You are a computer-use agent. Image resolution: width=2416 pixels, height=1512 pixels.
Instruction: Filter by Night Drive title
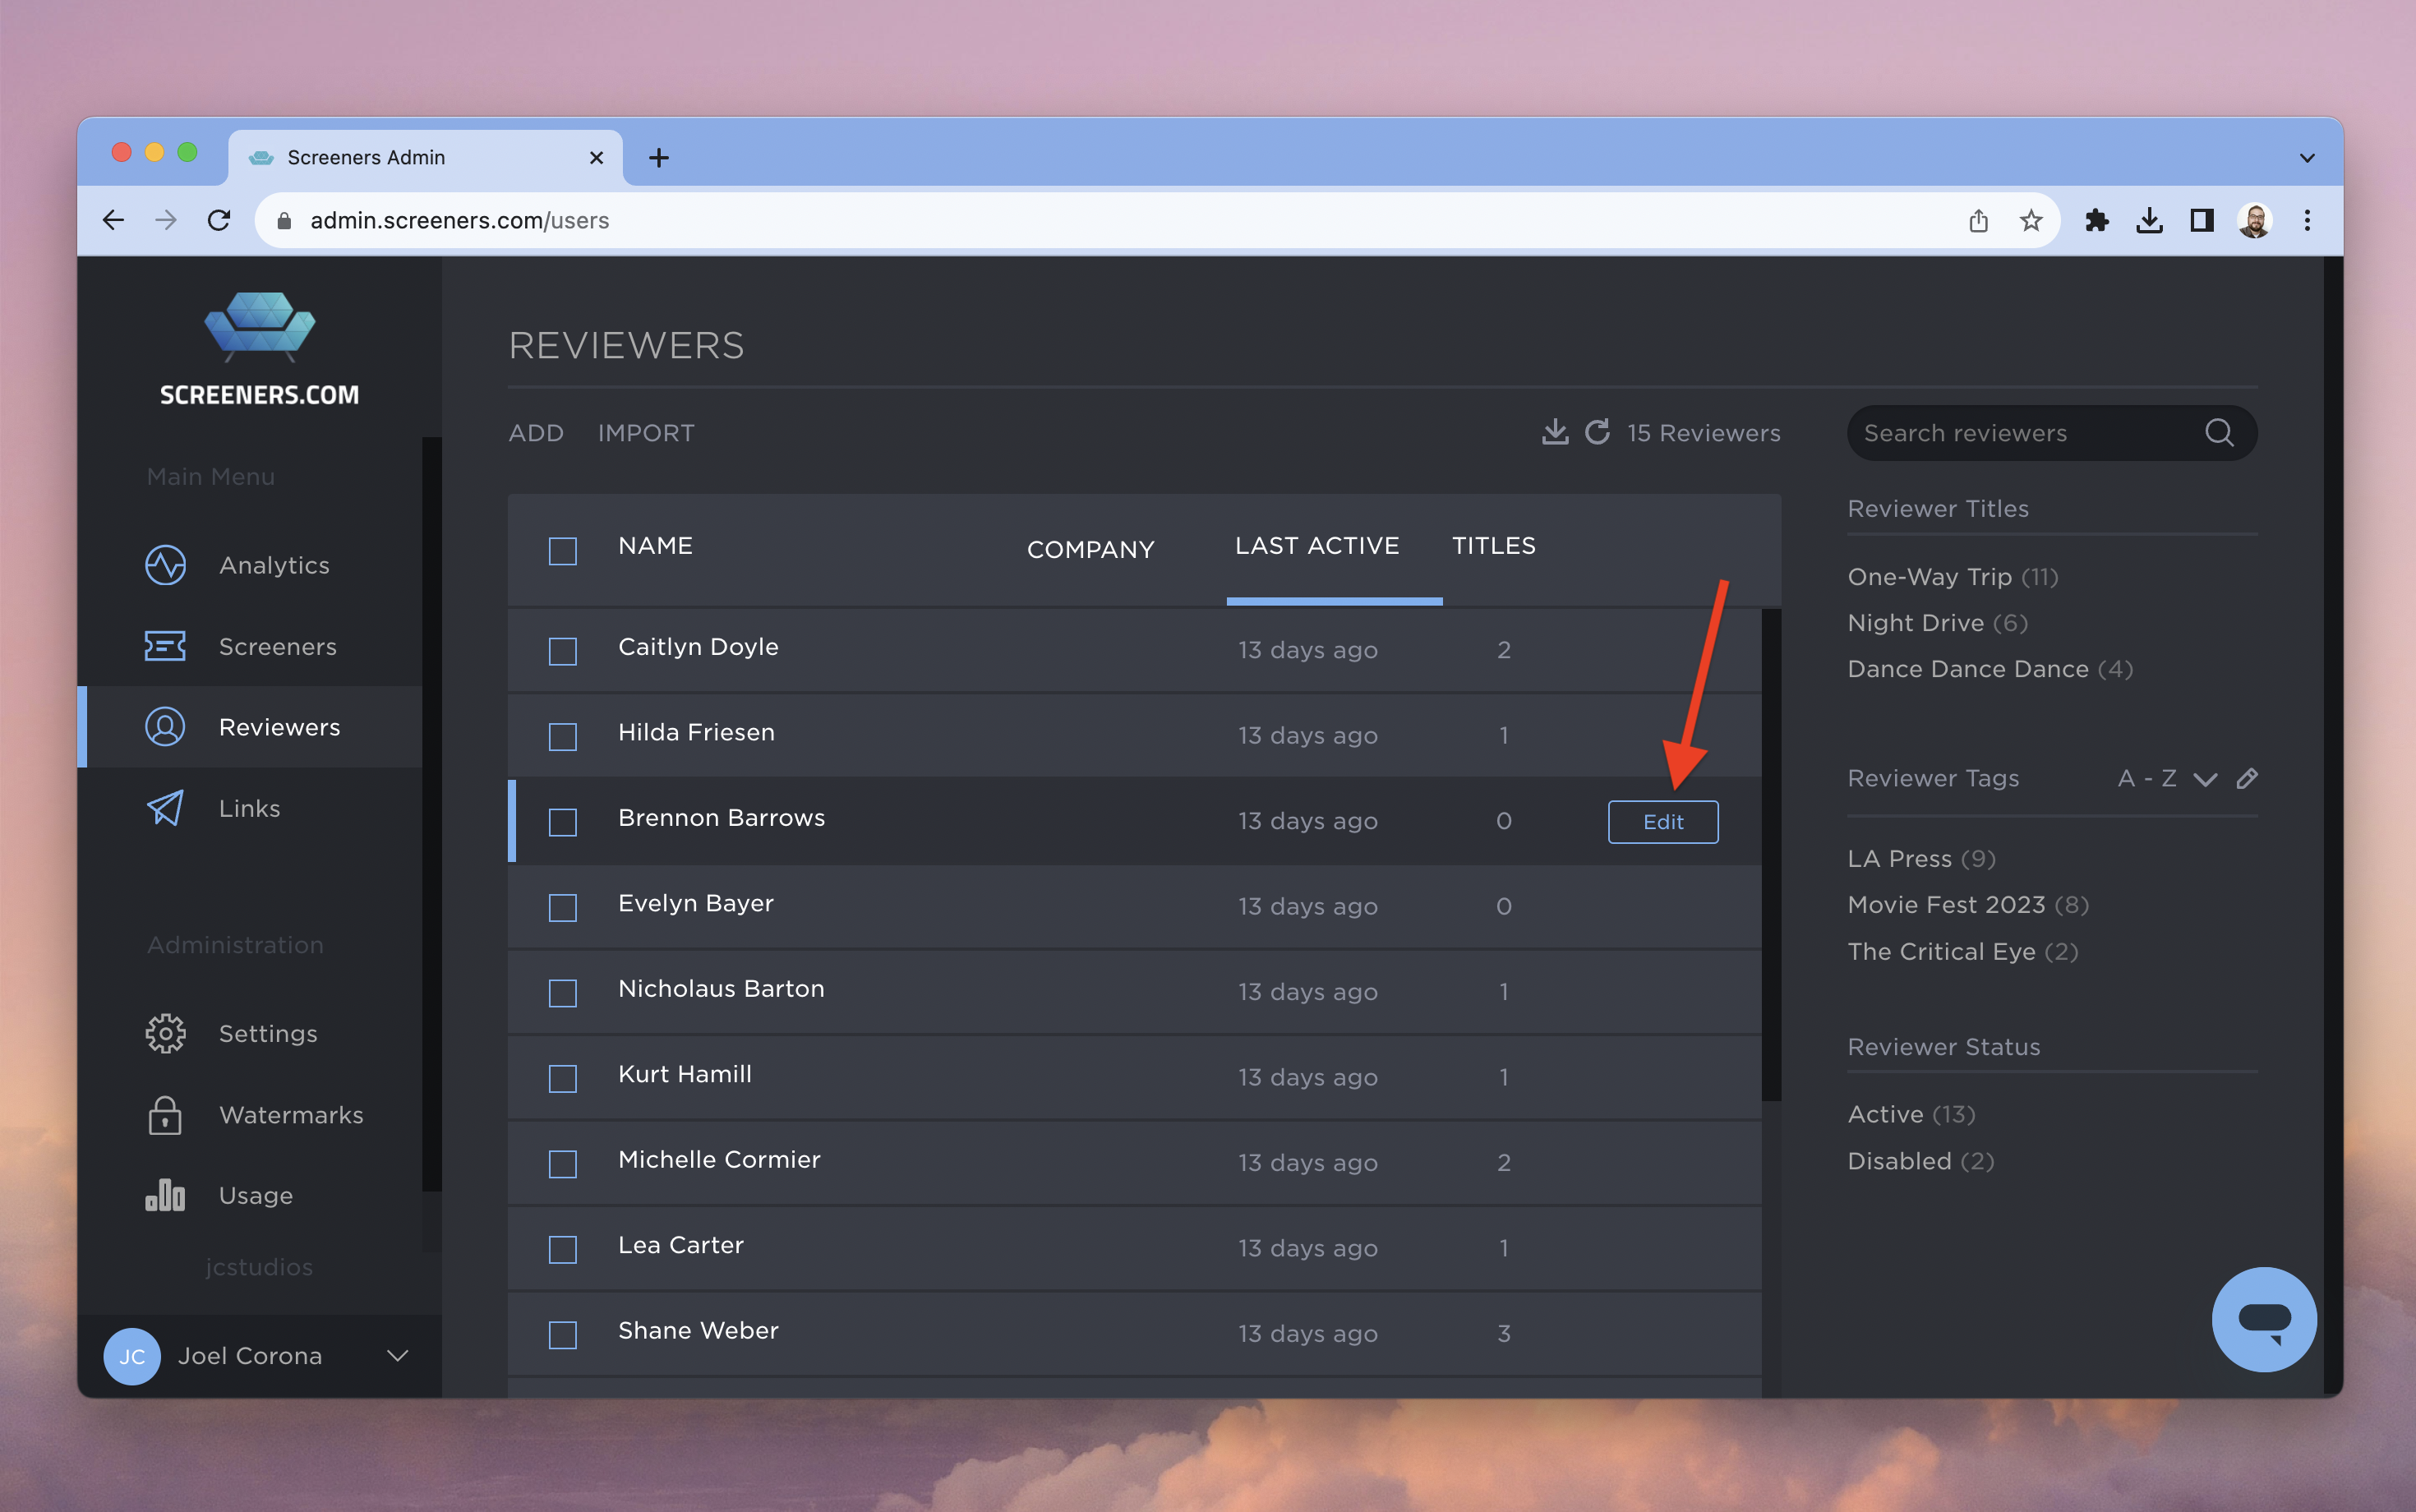[x=1937, y=623]
